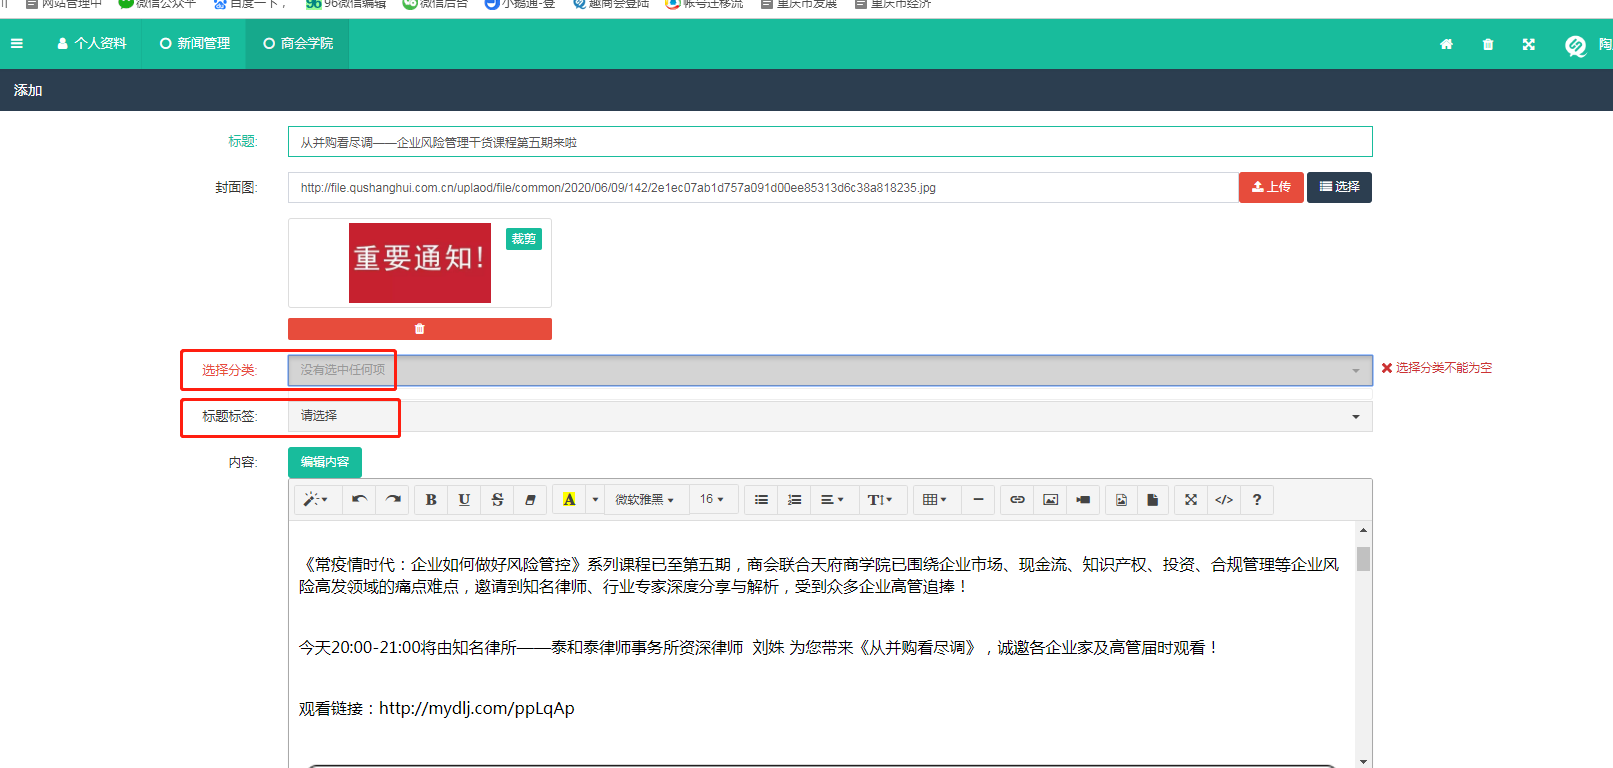Open the 微软雅黑 font family dropdown
This screenshot has height=768, width=1613.
click(644, 500)
